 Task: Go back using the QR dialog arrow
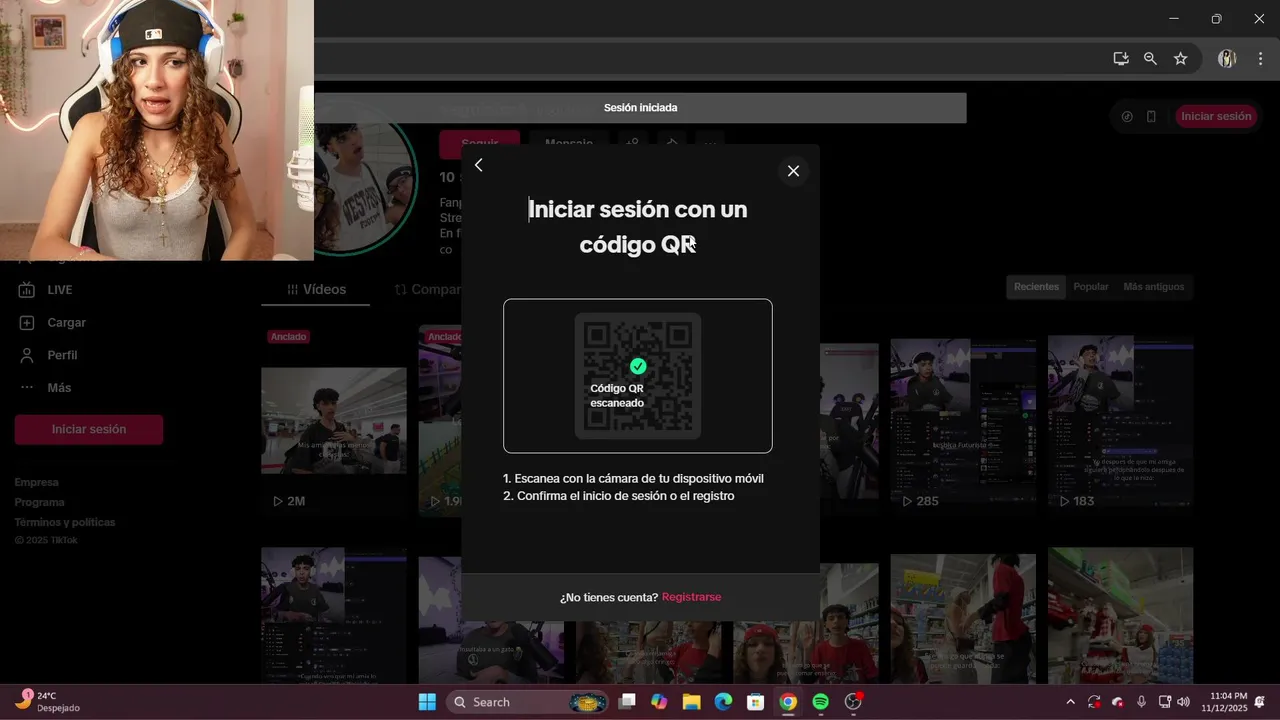pos(478,165)
